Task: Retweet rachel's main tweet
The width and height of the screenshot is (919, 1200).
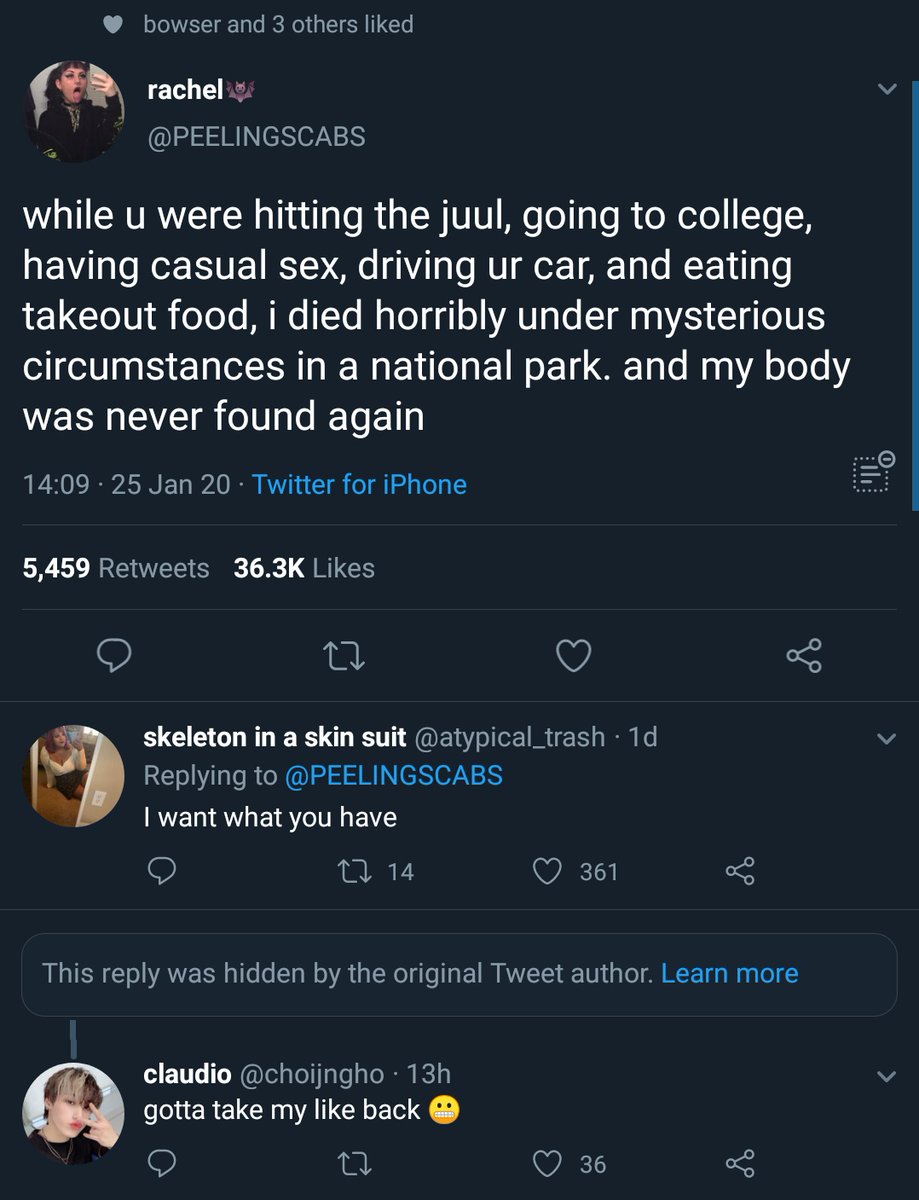Action: click(x=345, y=656)
